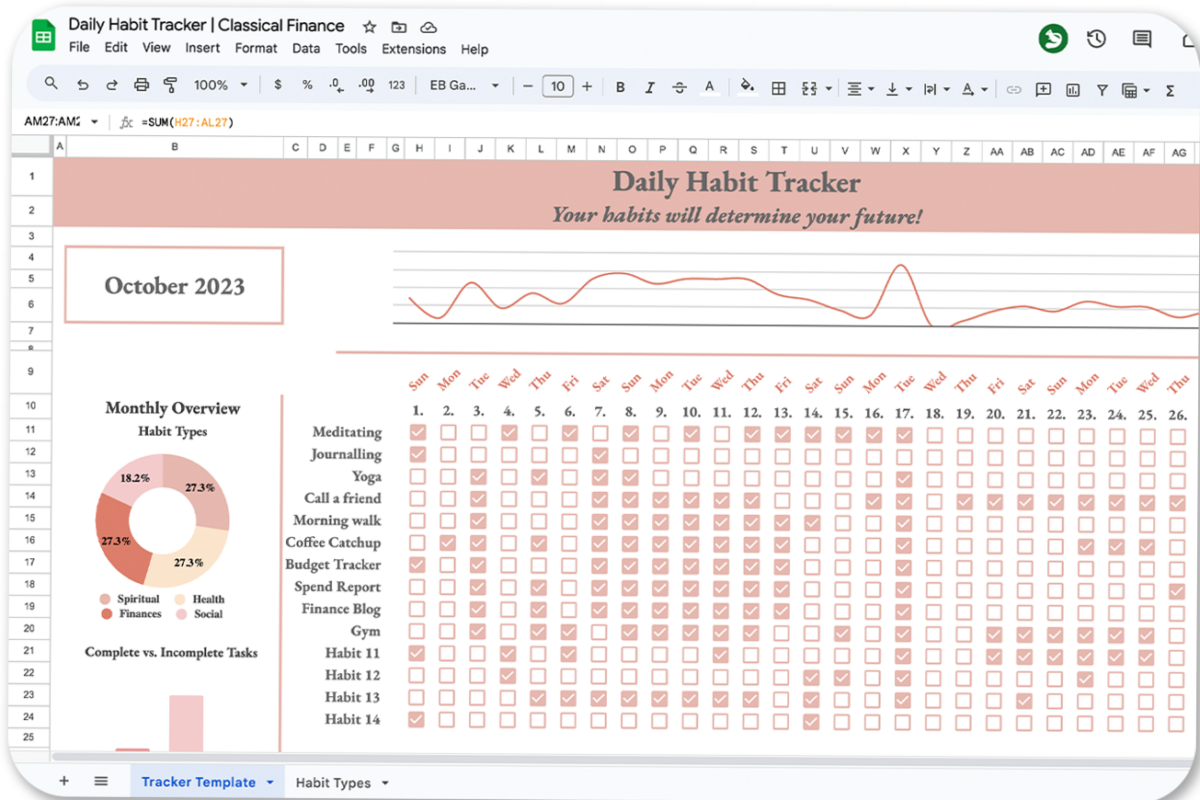Check the Gym checkbox for day 1
The width and height of the screenshot is (1200, 800).
tap(417, 631)
